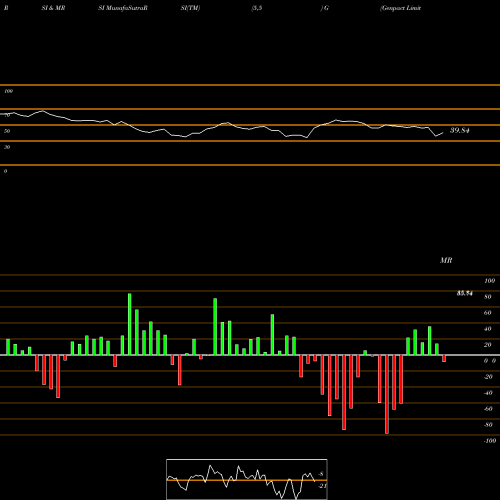Click the '60' label on the MR axis

487,313
